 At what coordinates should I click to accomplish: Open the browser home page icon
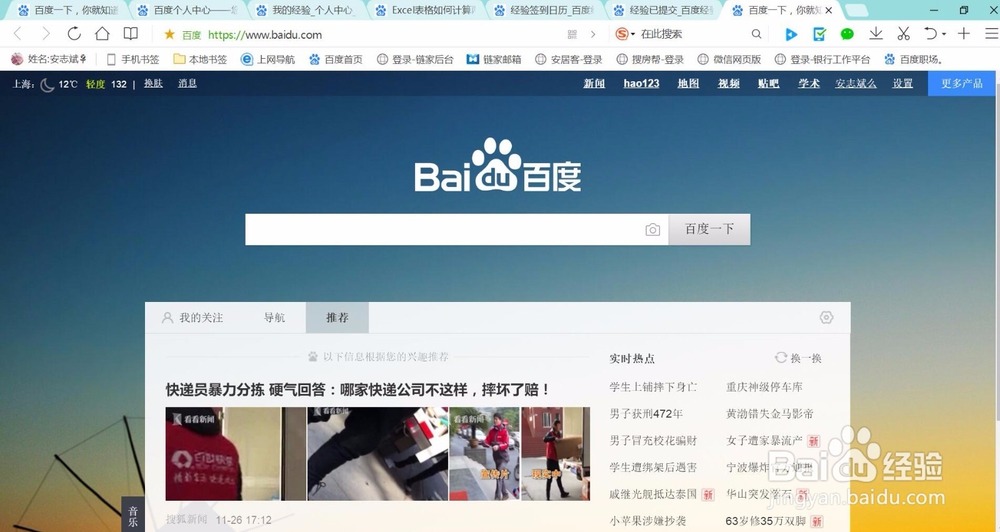[x=102, y=34]
